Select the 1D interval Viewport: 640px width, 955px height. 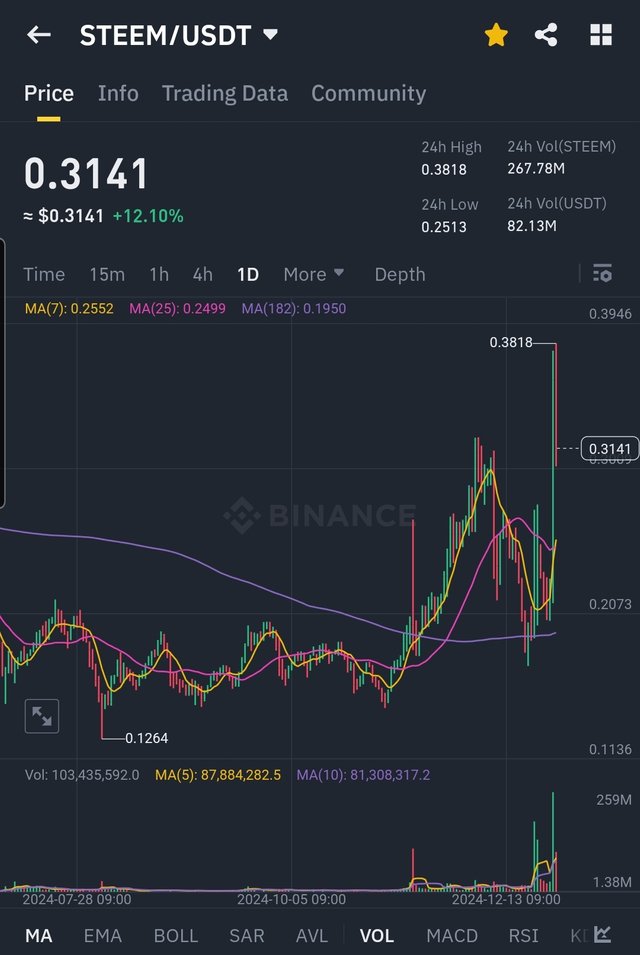click(248, 274)
